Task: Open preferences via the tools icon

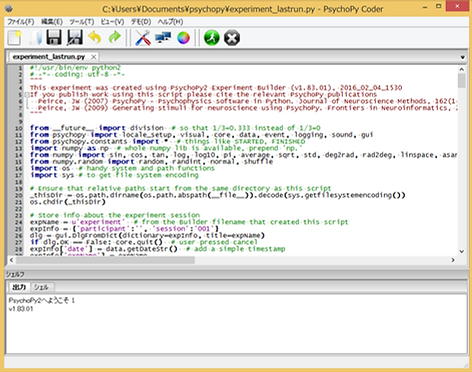Action: pyautogui.click(x=143, y=38)
